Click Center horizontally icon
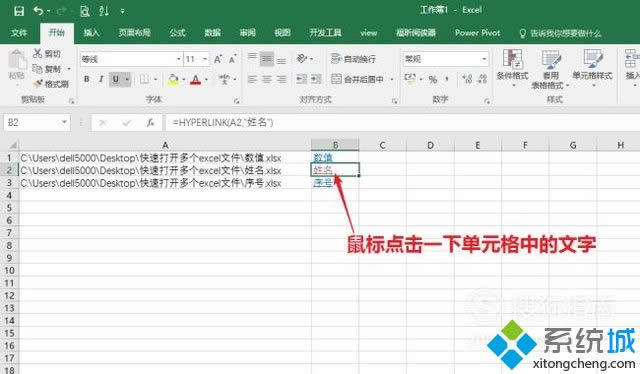The height and width of the screenshot is (374, 640). tap(267, 79)
